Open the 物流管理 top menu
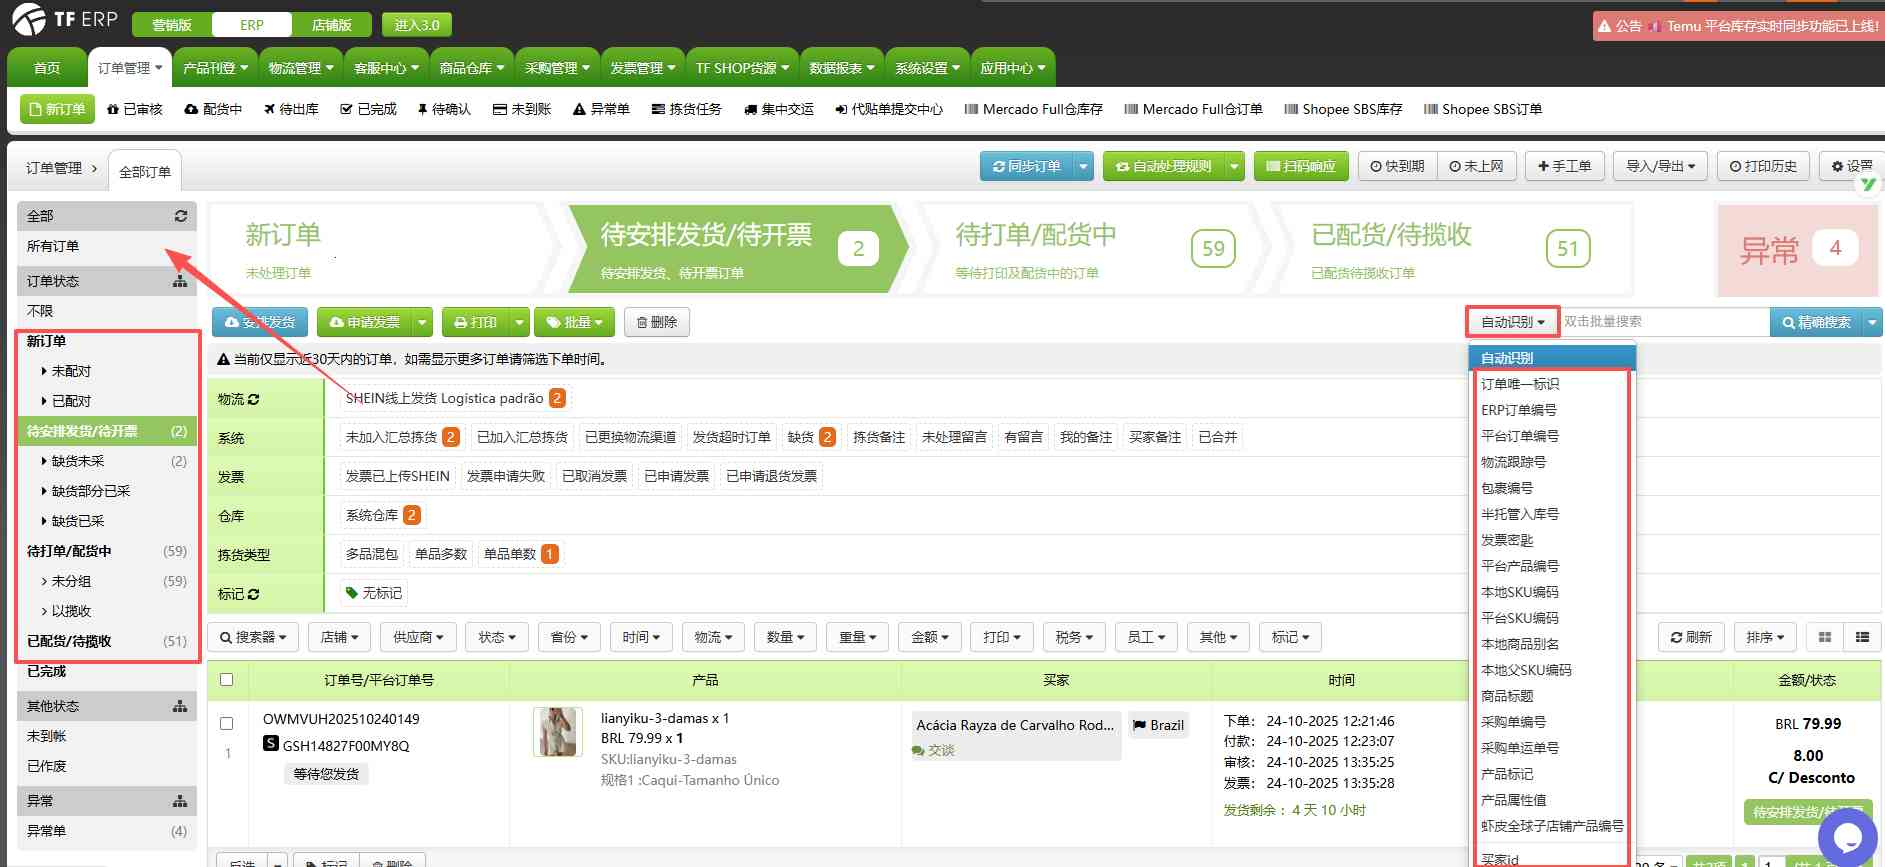 (301, 68)
